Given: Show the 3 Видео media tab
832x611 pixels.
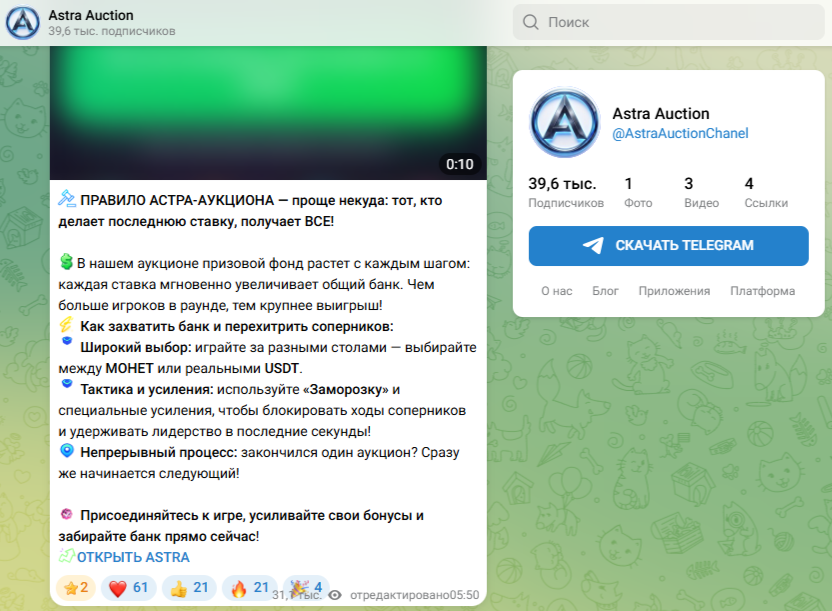Looking at the screenshot, I should point(701,192).
